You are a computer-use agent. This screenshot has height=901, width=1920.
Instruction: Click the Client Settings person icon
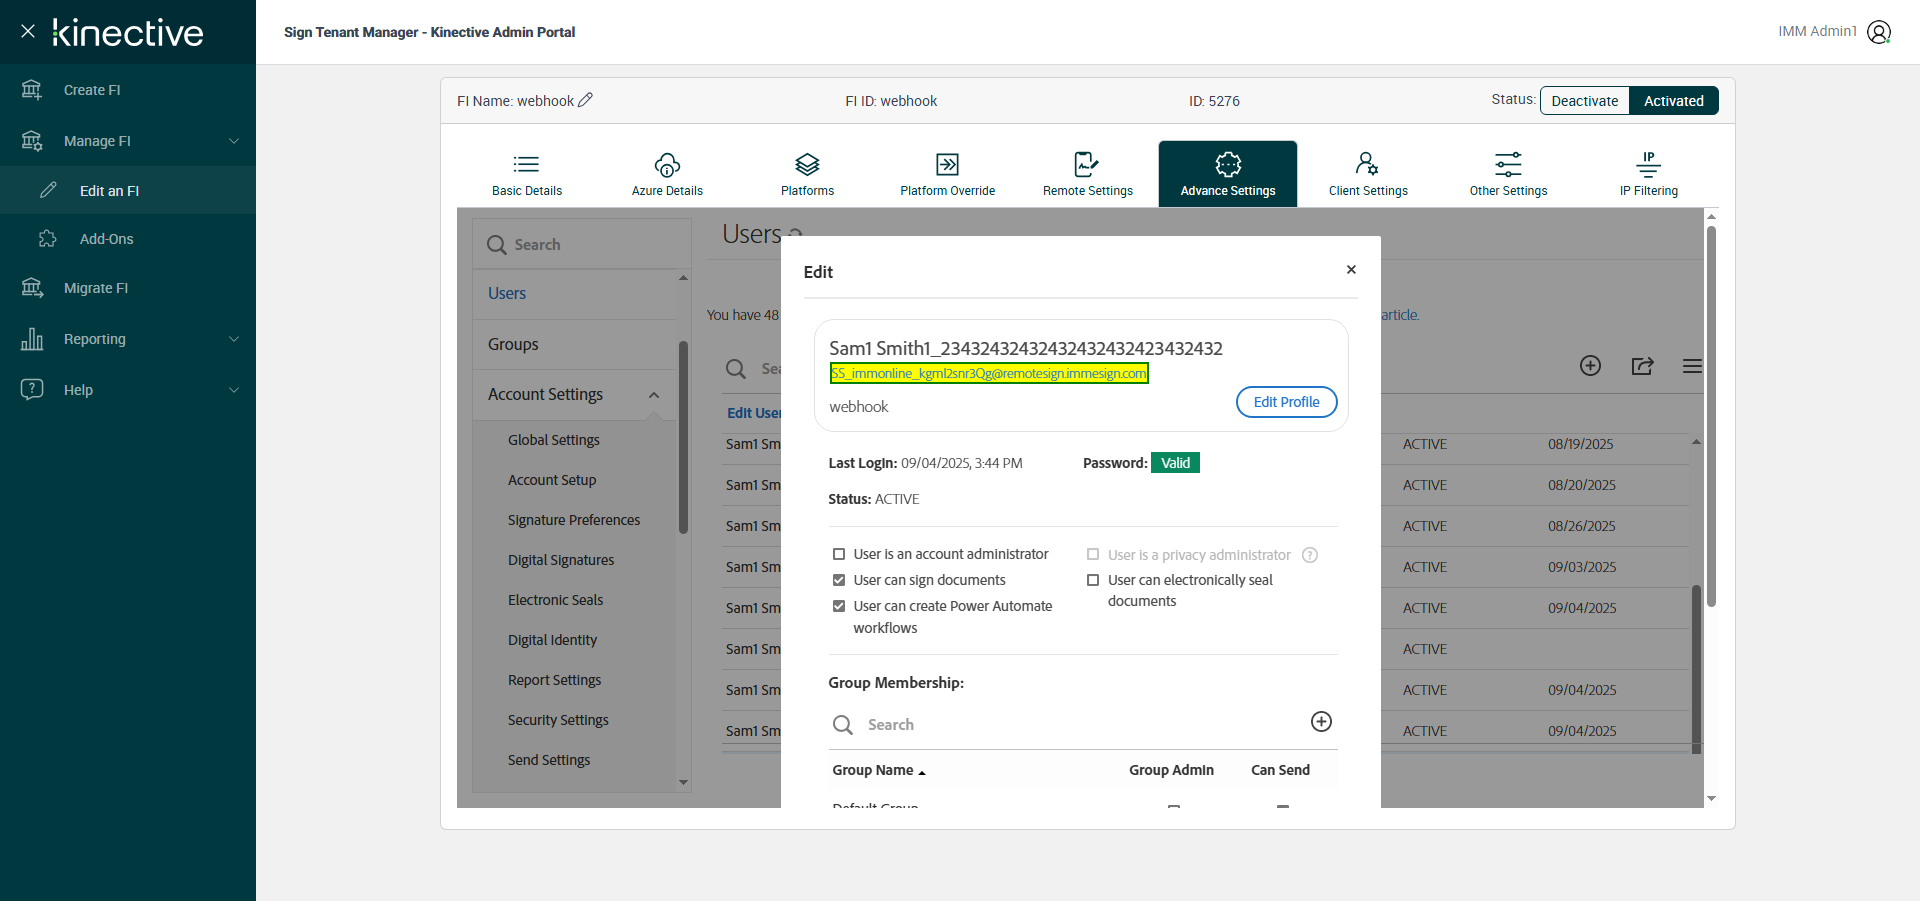[1367, 164]
